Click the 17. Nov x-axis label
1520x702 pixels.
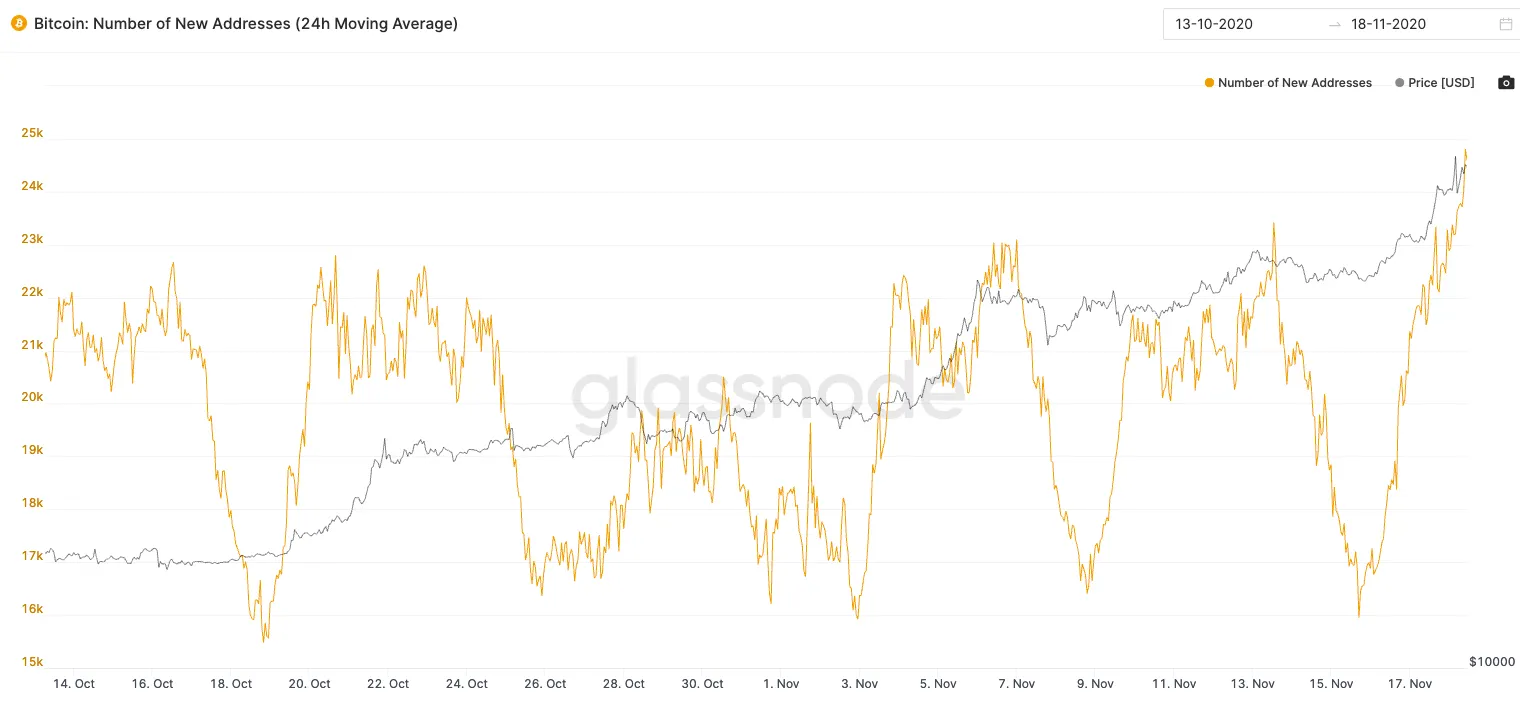pos(1410,684)
